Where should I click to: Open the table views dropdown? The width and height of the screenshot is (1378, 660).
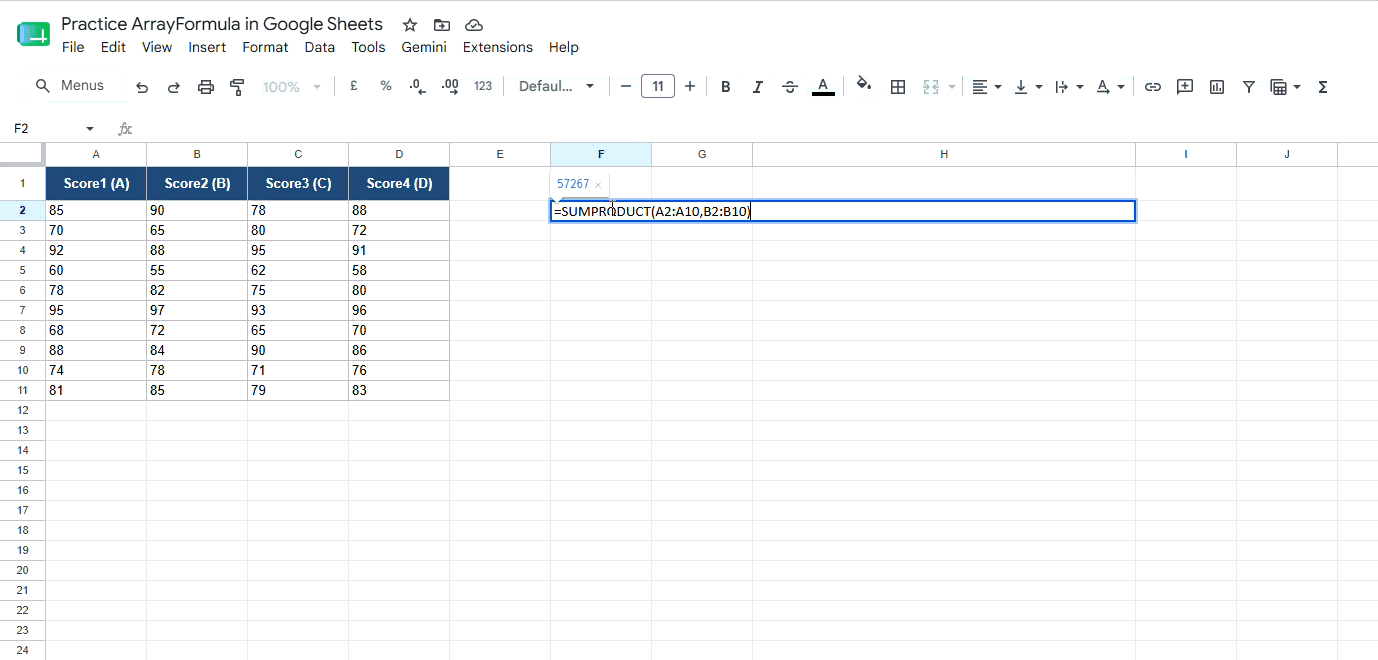pos(1285,87)
